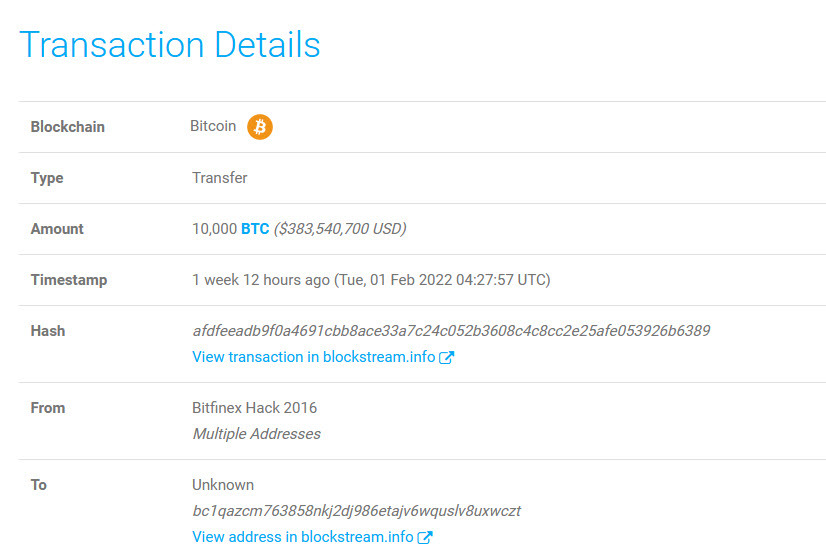Select the transaction hash string
The width and height of the screenshot is (826, 558).
click(x=451, y=331)
